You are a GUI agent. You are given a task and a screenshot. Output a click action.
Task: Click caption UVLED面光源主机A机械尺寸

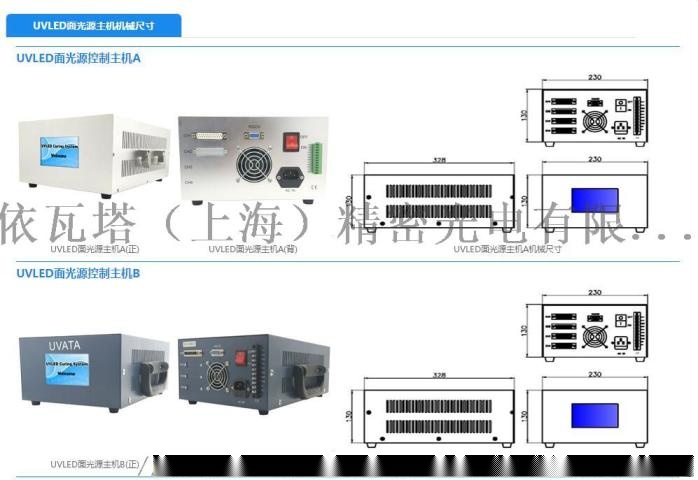507,249
